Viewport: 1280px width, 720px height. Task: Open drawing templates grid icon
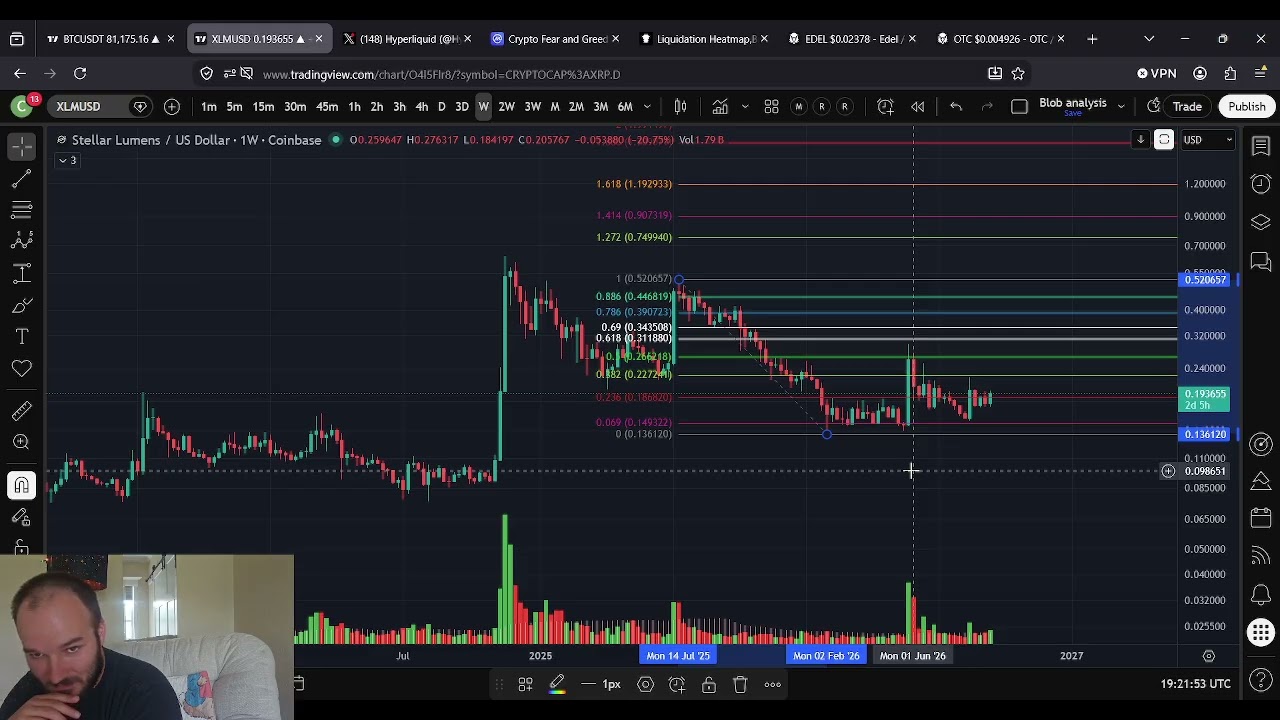(x=525, y=684)
